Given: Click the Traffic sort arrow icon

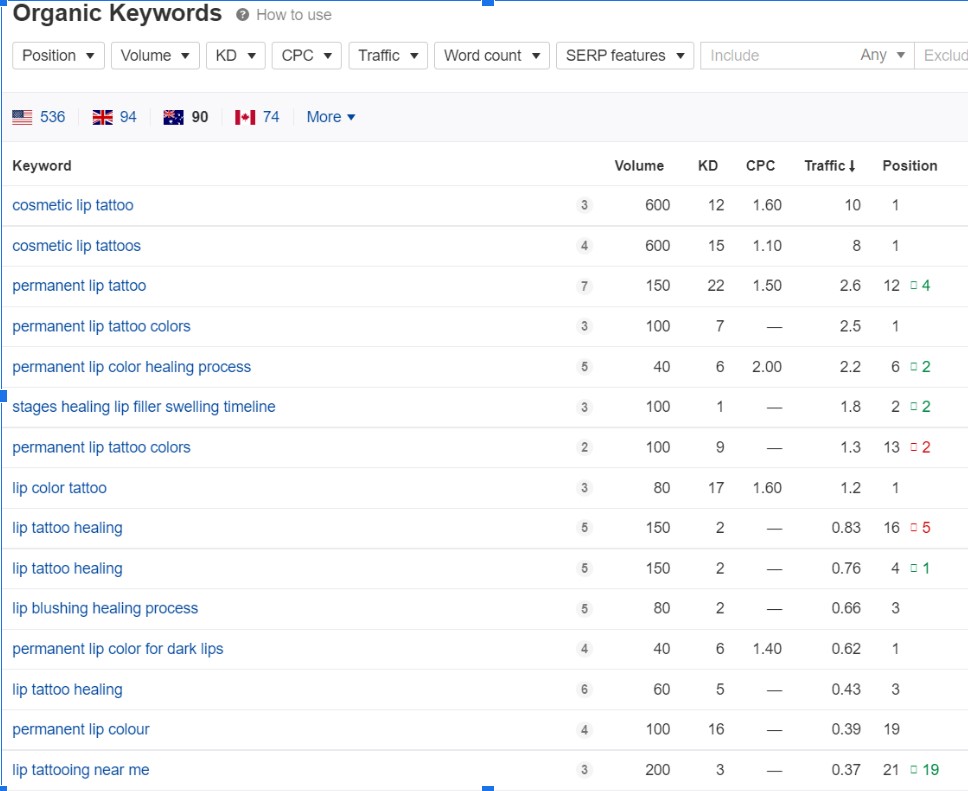Looking at the screenshot, I should pyautogui.click(x=852, y=165).
